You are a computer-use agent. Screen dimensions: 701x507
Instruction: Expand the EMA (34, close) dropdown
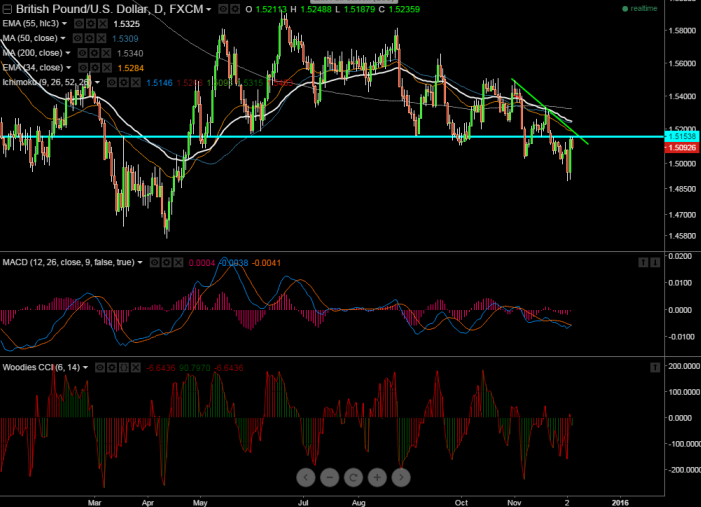68,68
